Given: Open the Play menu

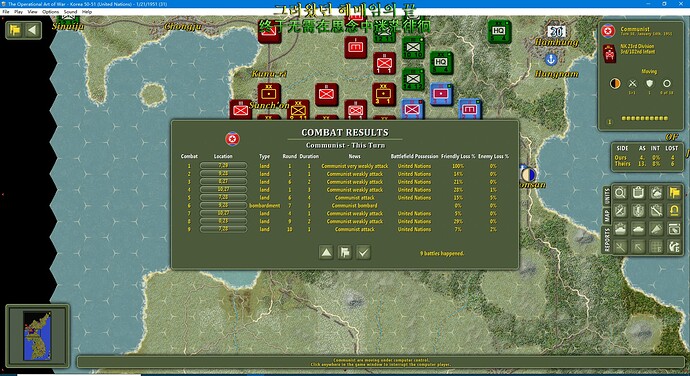Looking at the screenshot, I should 18,12.
